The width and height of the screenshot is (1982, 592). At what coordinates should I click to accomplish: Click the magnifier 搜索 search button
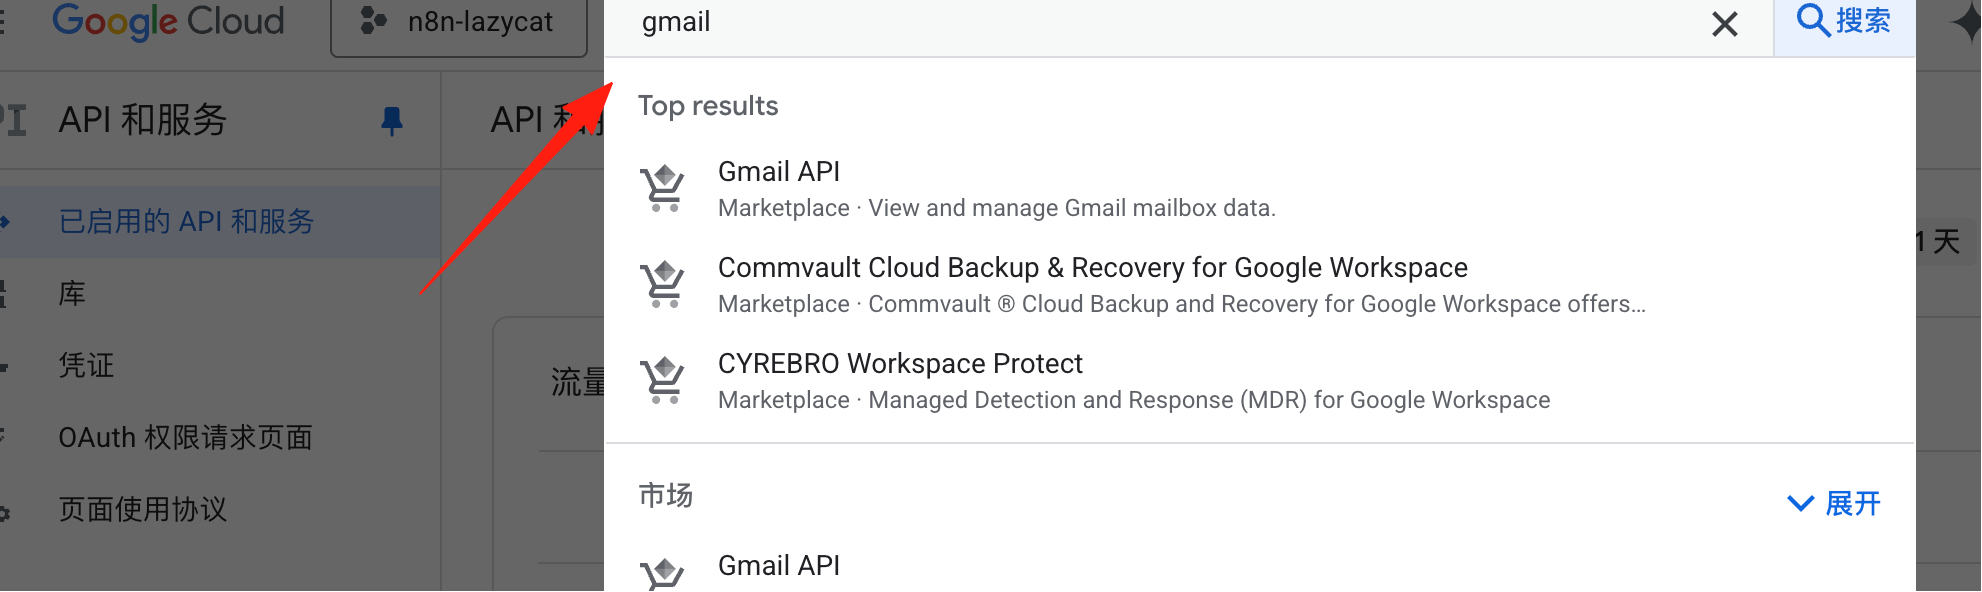pos(1844,22)
